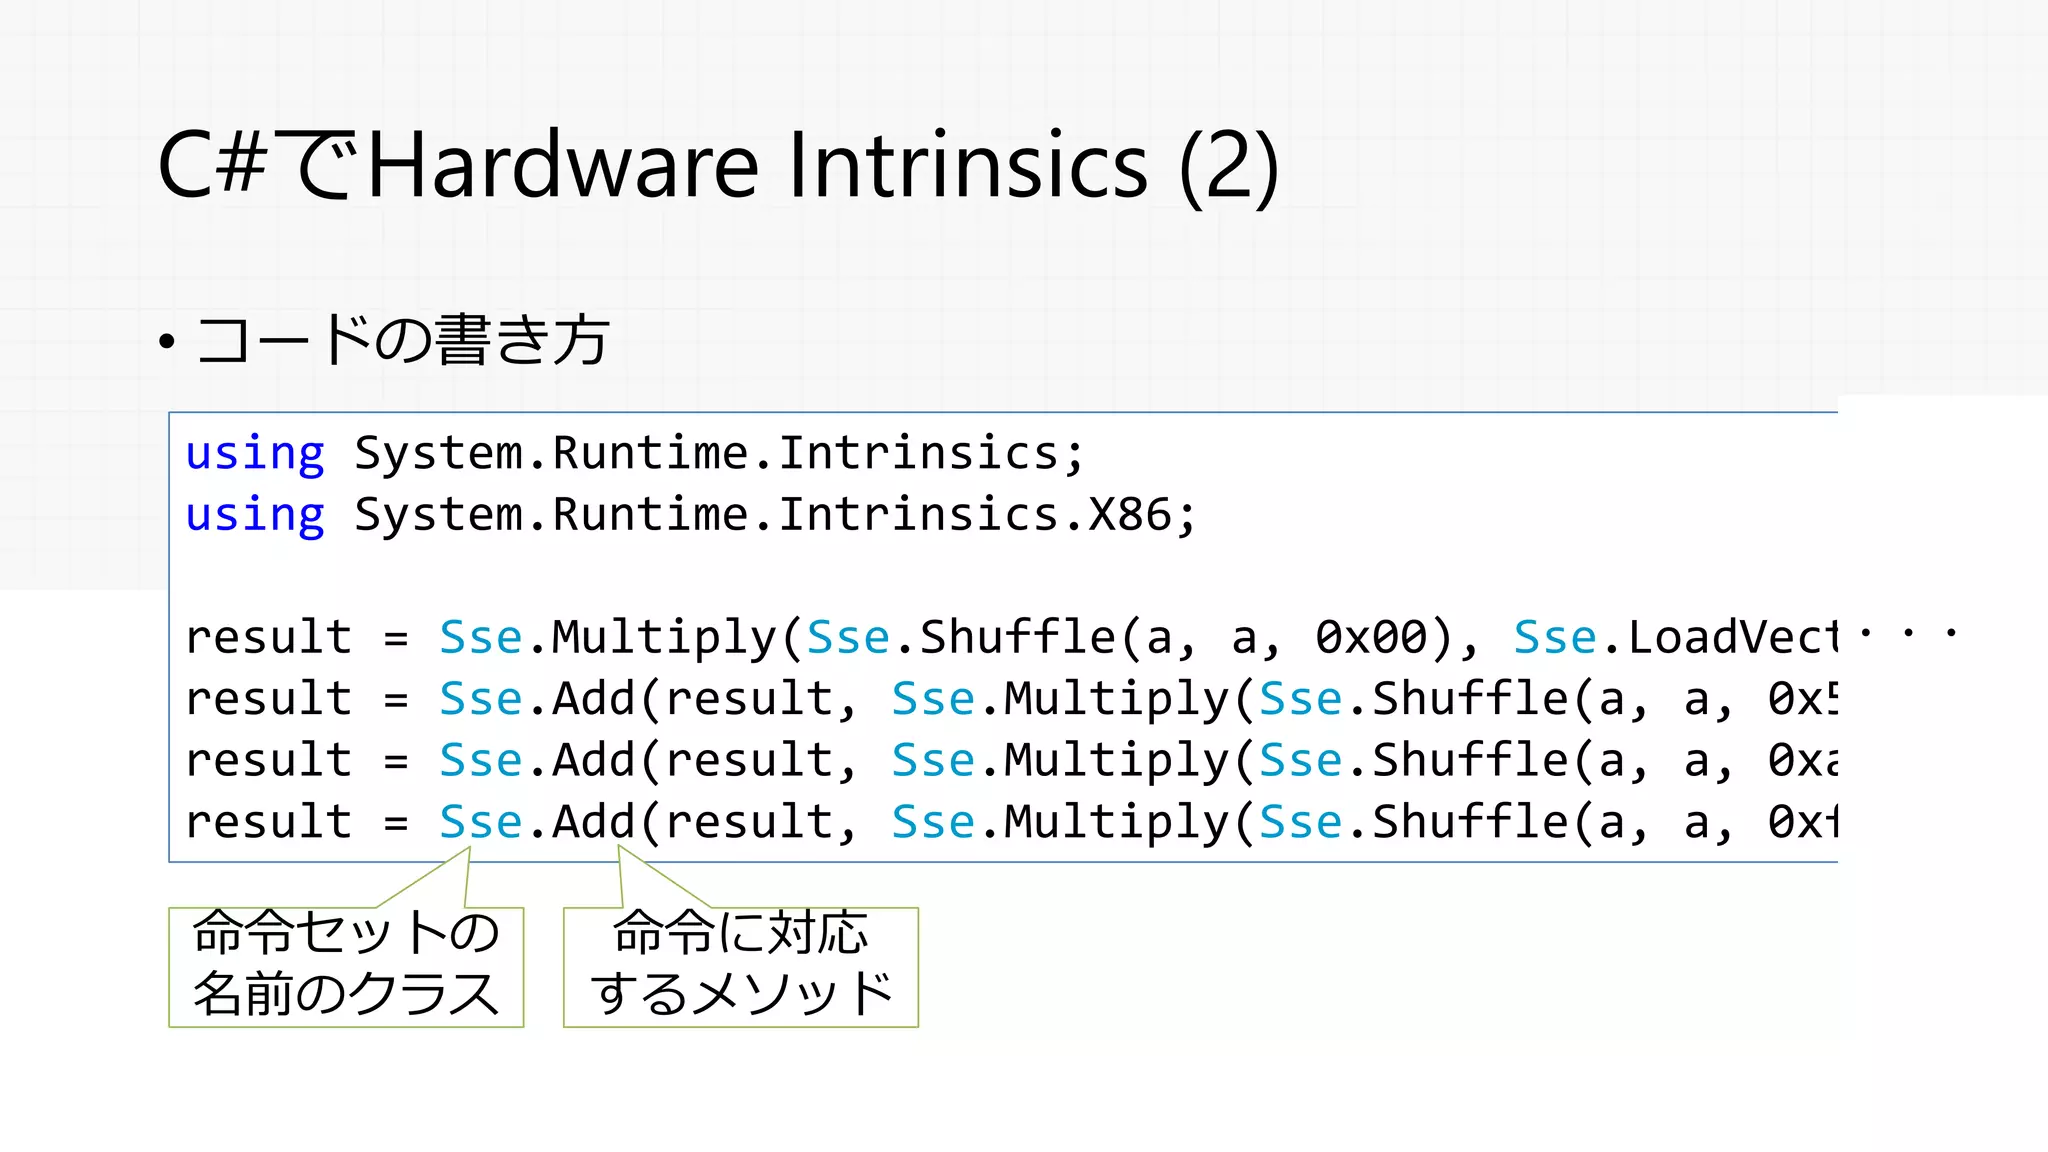Click the slide title 'C#でHardware Intrinsics (2)'
The height and width of the screenshot is (1152, 2048).
coord(718,165)
